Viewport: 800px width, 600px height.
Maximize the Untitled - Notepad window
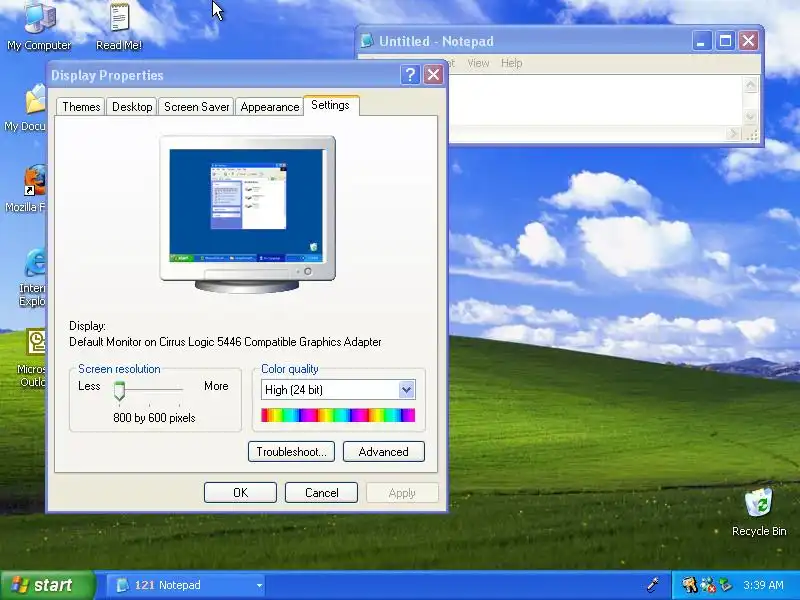tap(725, 41)
